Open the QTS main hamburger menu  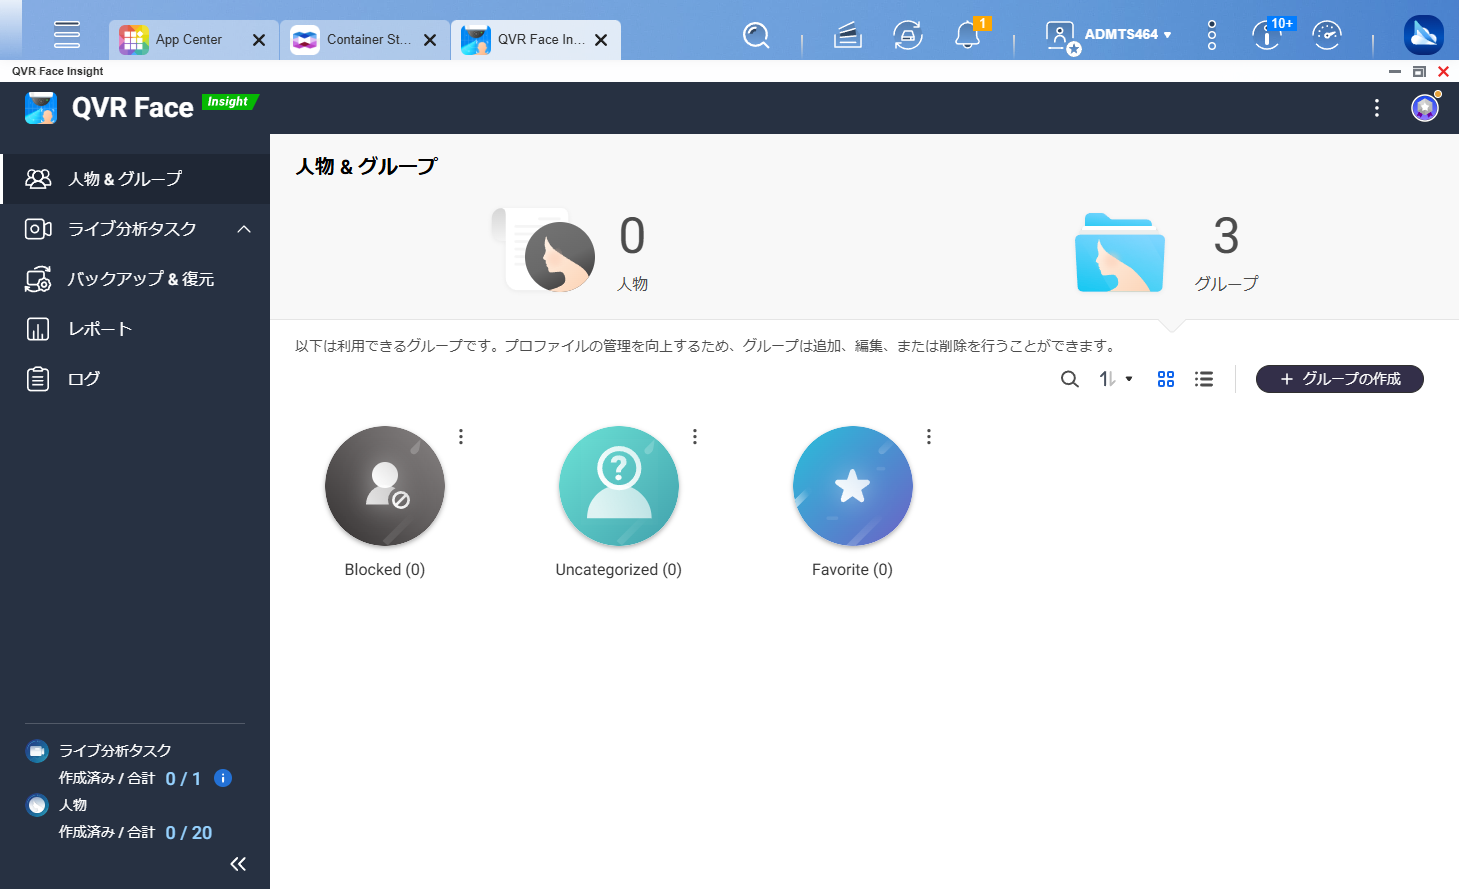[x=67, y=34]
